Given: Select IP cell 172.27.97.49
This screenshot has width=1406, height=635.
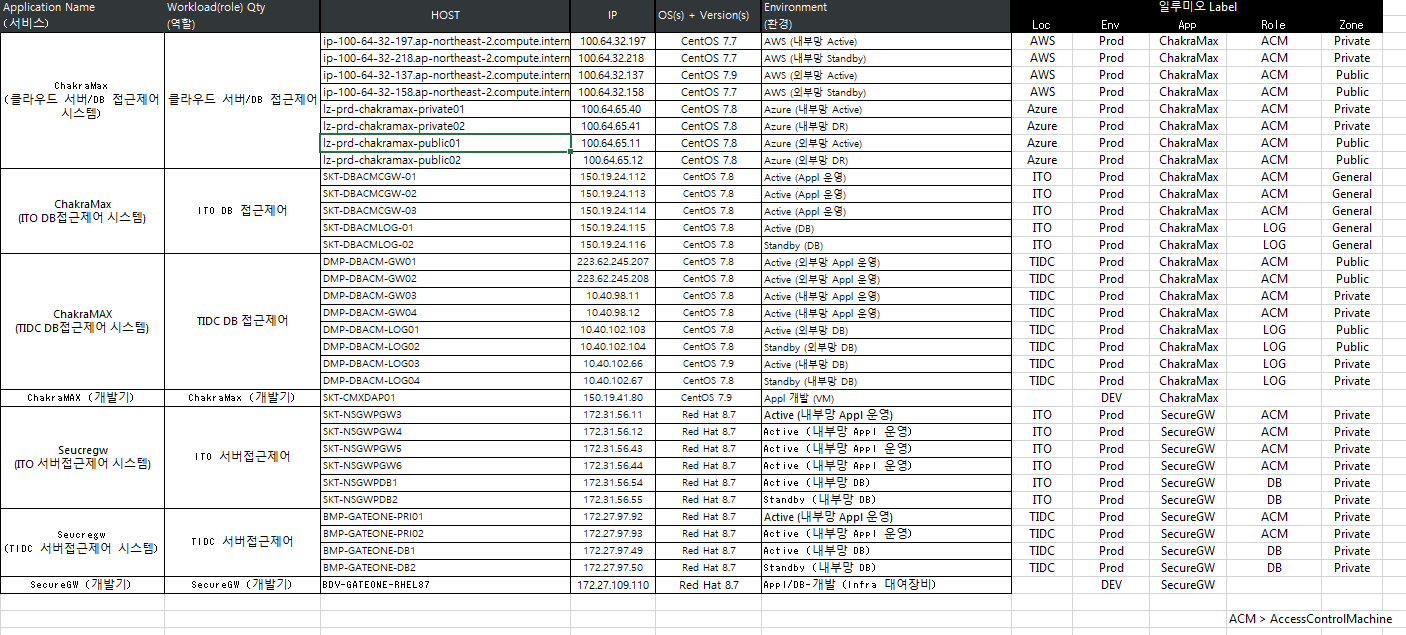Looking at the screenshot, I should [x=612, y=551].
